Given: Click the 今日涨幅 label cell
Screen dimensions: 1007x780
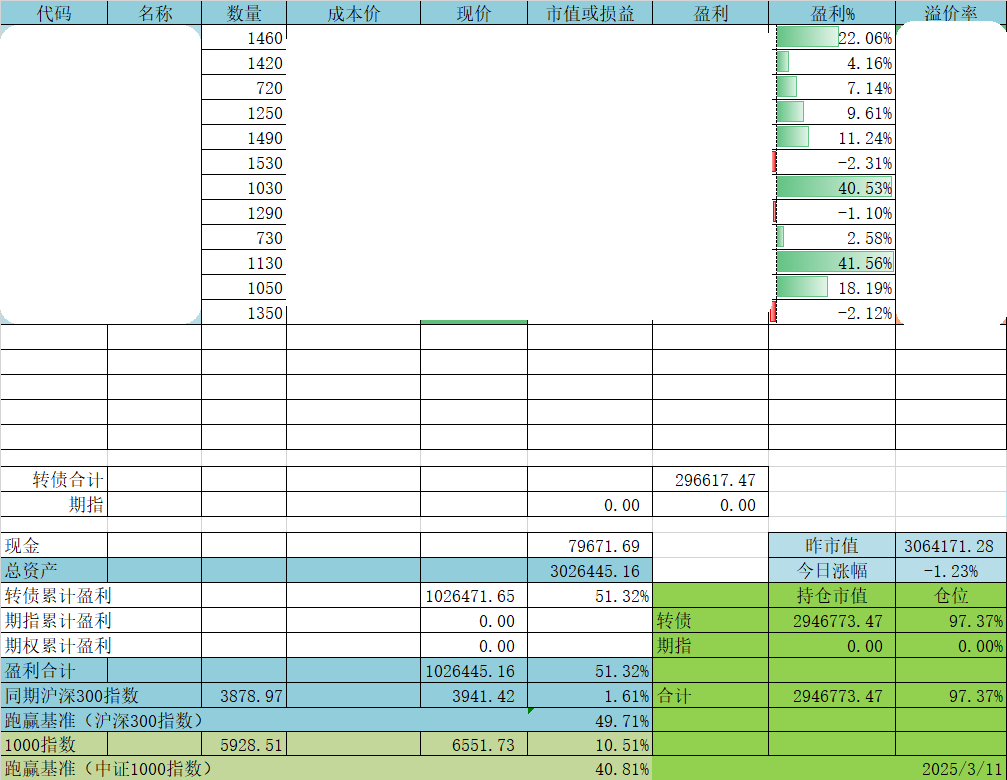Looking at the screenshot, I should pos(832,570).
